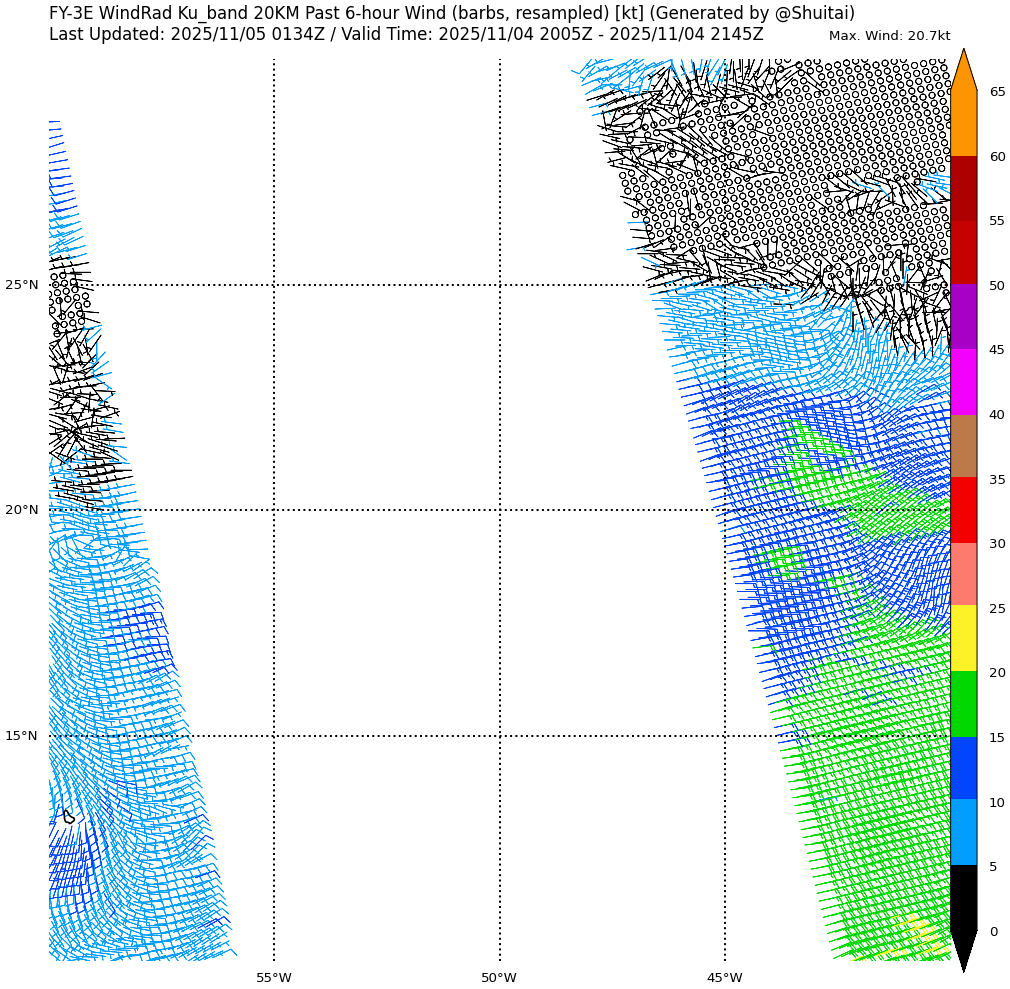Viewport: 1010px width, 989px height.
Task: Click the magenta 40–45 kt colorbar segment
Action: 963,382
